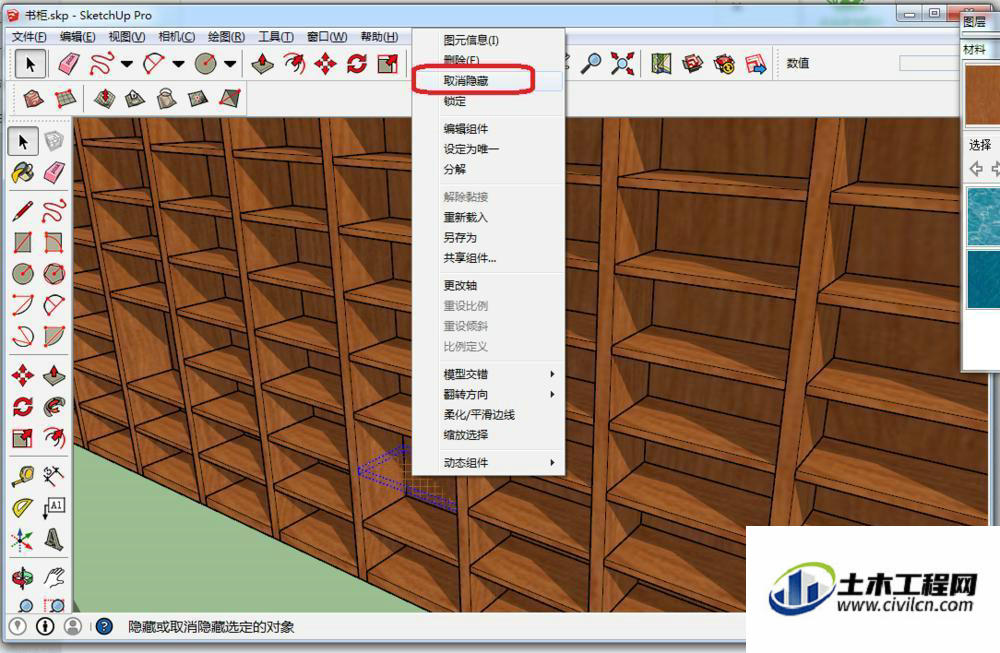This screenshot has width=1000, height=653.
Task: Open the 绘图(R) menu
Action: [226, 36]
